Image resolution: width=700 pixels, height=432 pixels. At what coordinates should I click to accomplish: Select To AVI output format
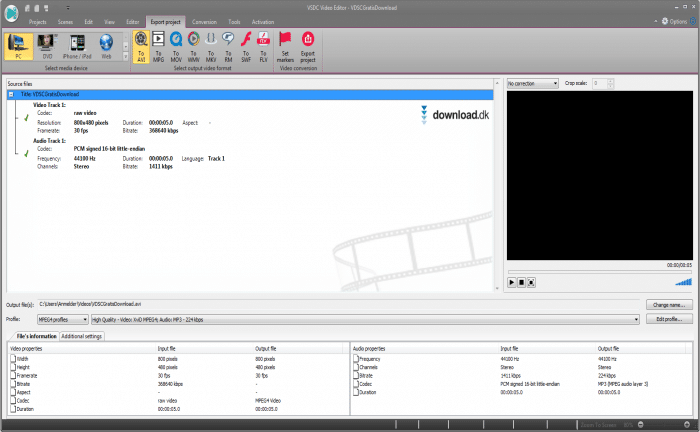[x=141, y=47]
